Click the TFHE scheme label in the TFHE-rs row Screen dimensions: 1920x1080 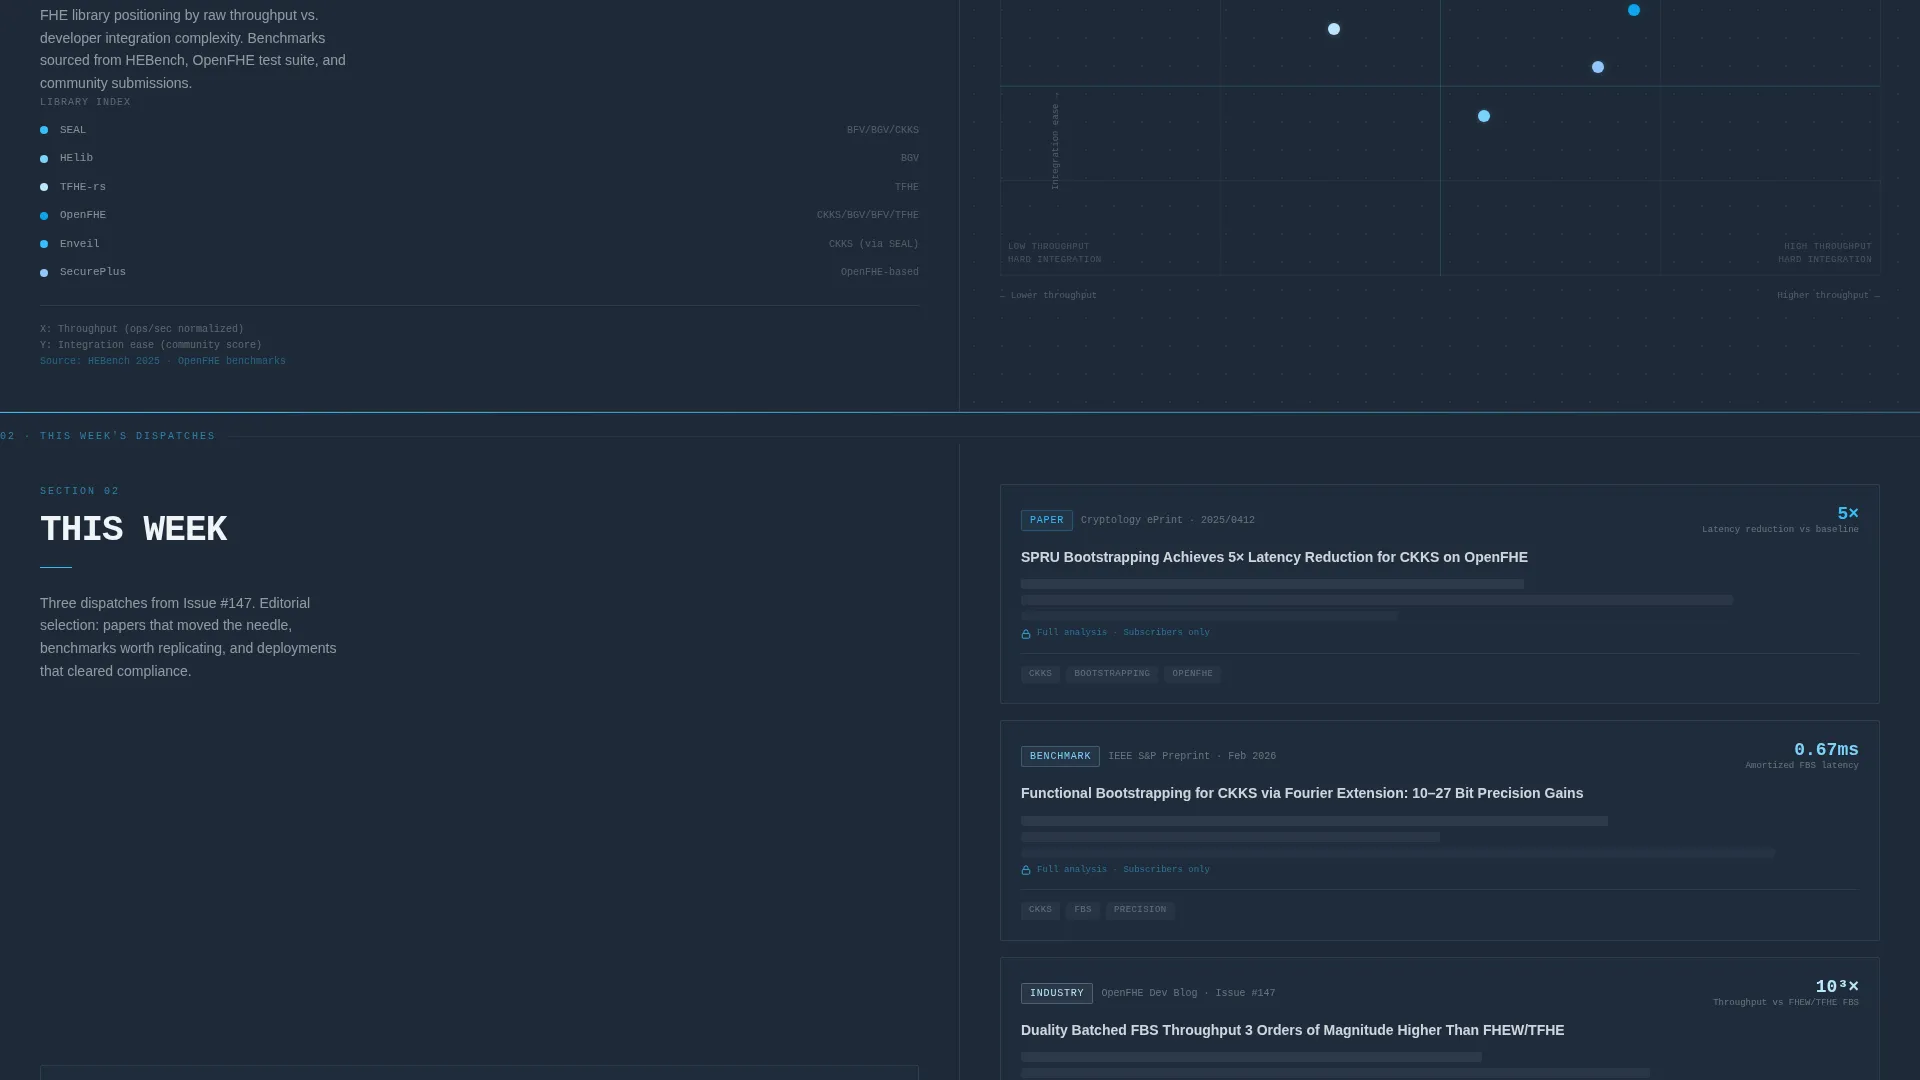point(907,187)
